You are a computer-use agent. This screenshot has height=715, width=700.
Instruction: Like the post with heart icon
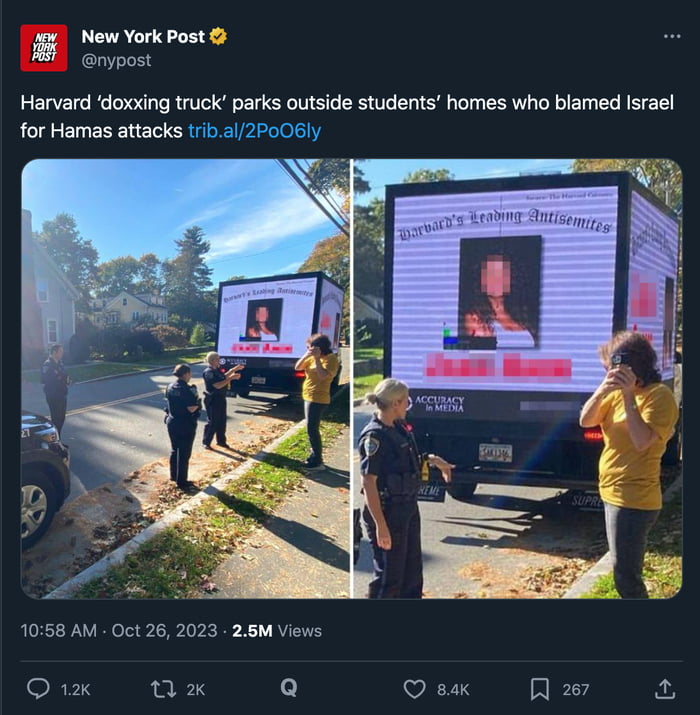415,689
